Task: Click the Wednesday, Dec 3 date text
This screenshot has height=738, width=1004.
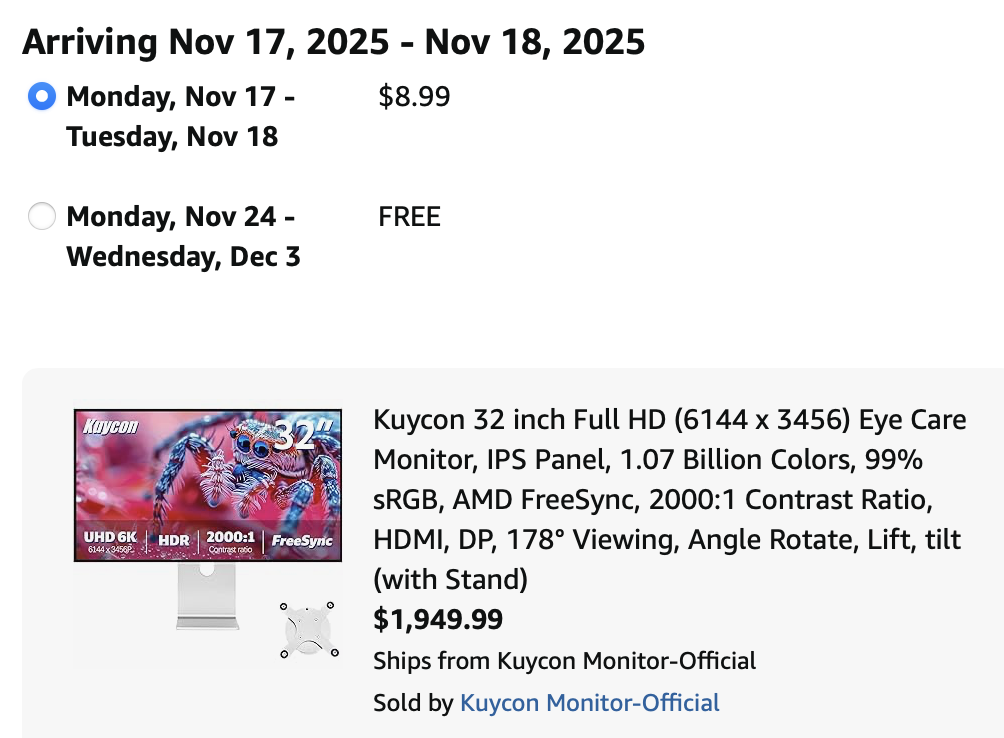Action: click(x=183, y=257)
